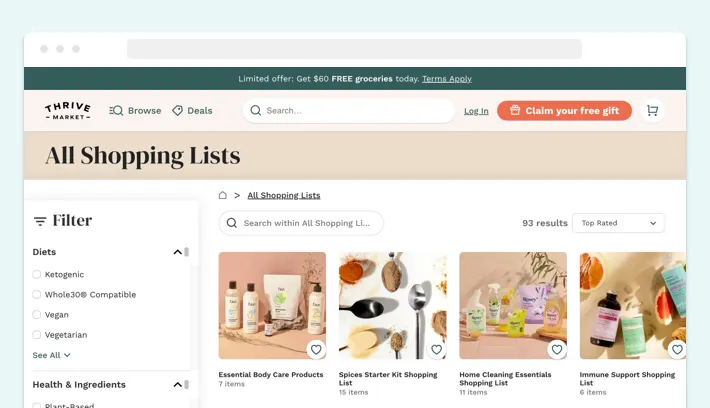Open Home Cleaning Essentials thumbnail image

(x=513, y=306)
